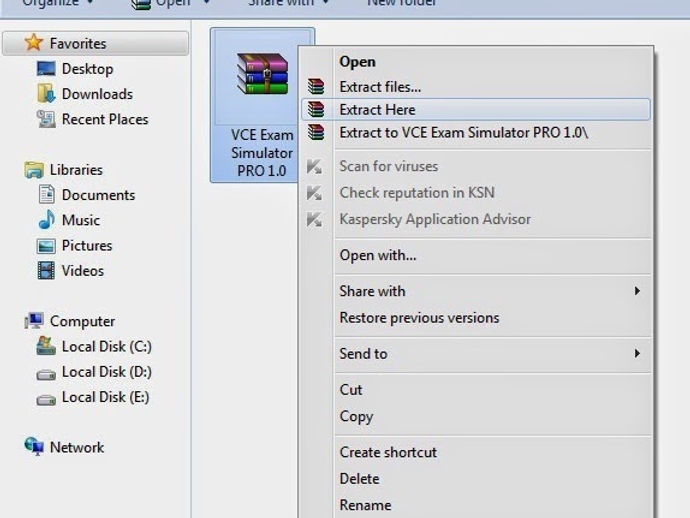Open Pictures library label
This screenshot has height=518, width=690.
(x=87, y=246)
